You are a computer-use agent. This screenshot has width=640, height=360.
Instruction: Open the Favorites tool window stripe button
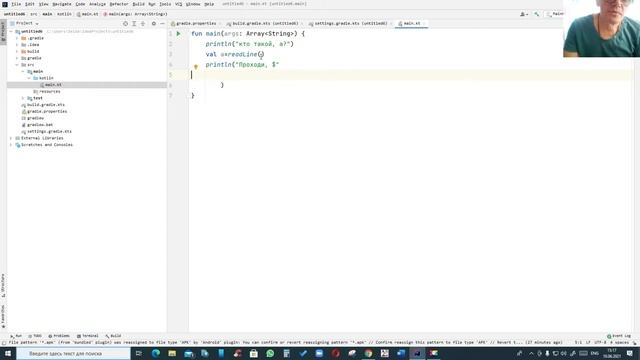[x=3, y=316]
